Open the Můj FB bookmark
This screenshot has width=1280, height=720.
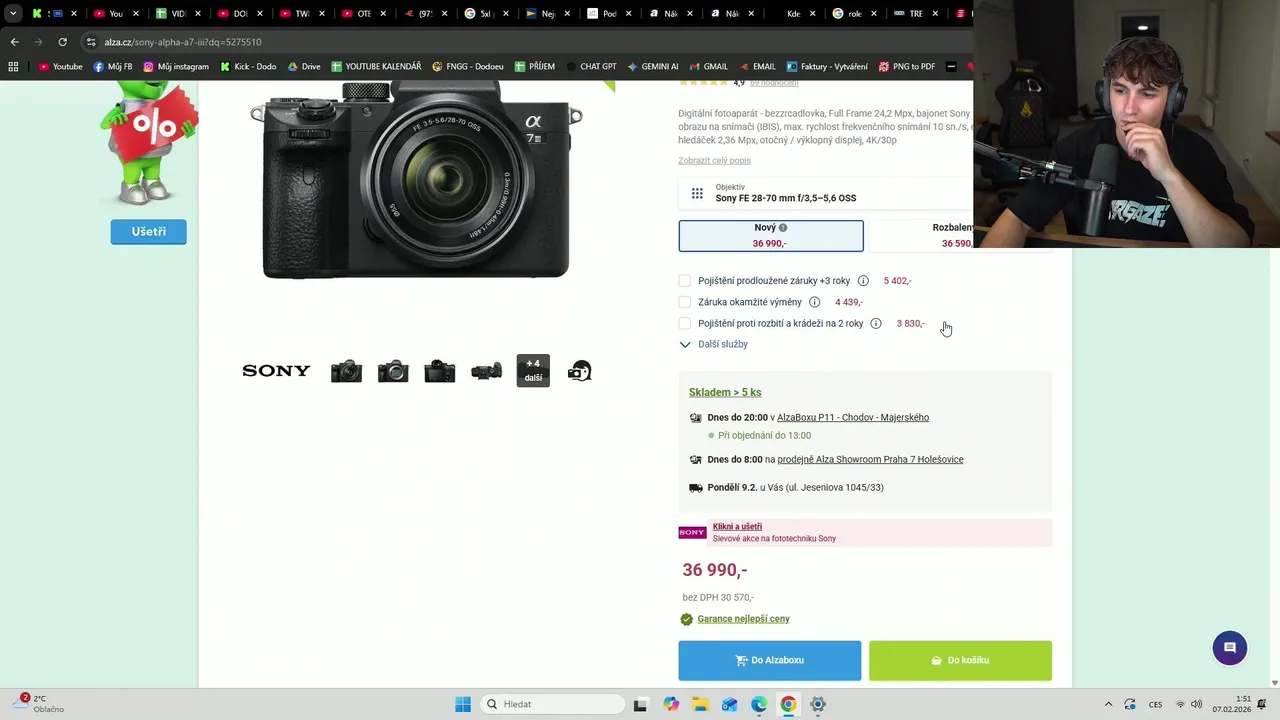pyautogui.click(x=113, y=67)
